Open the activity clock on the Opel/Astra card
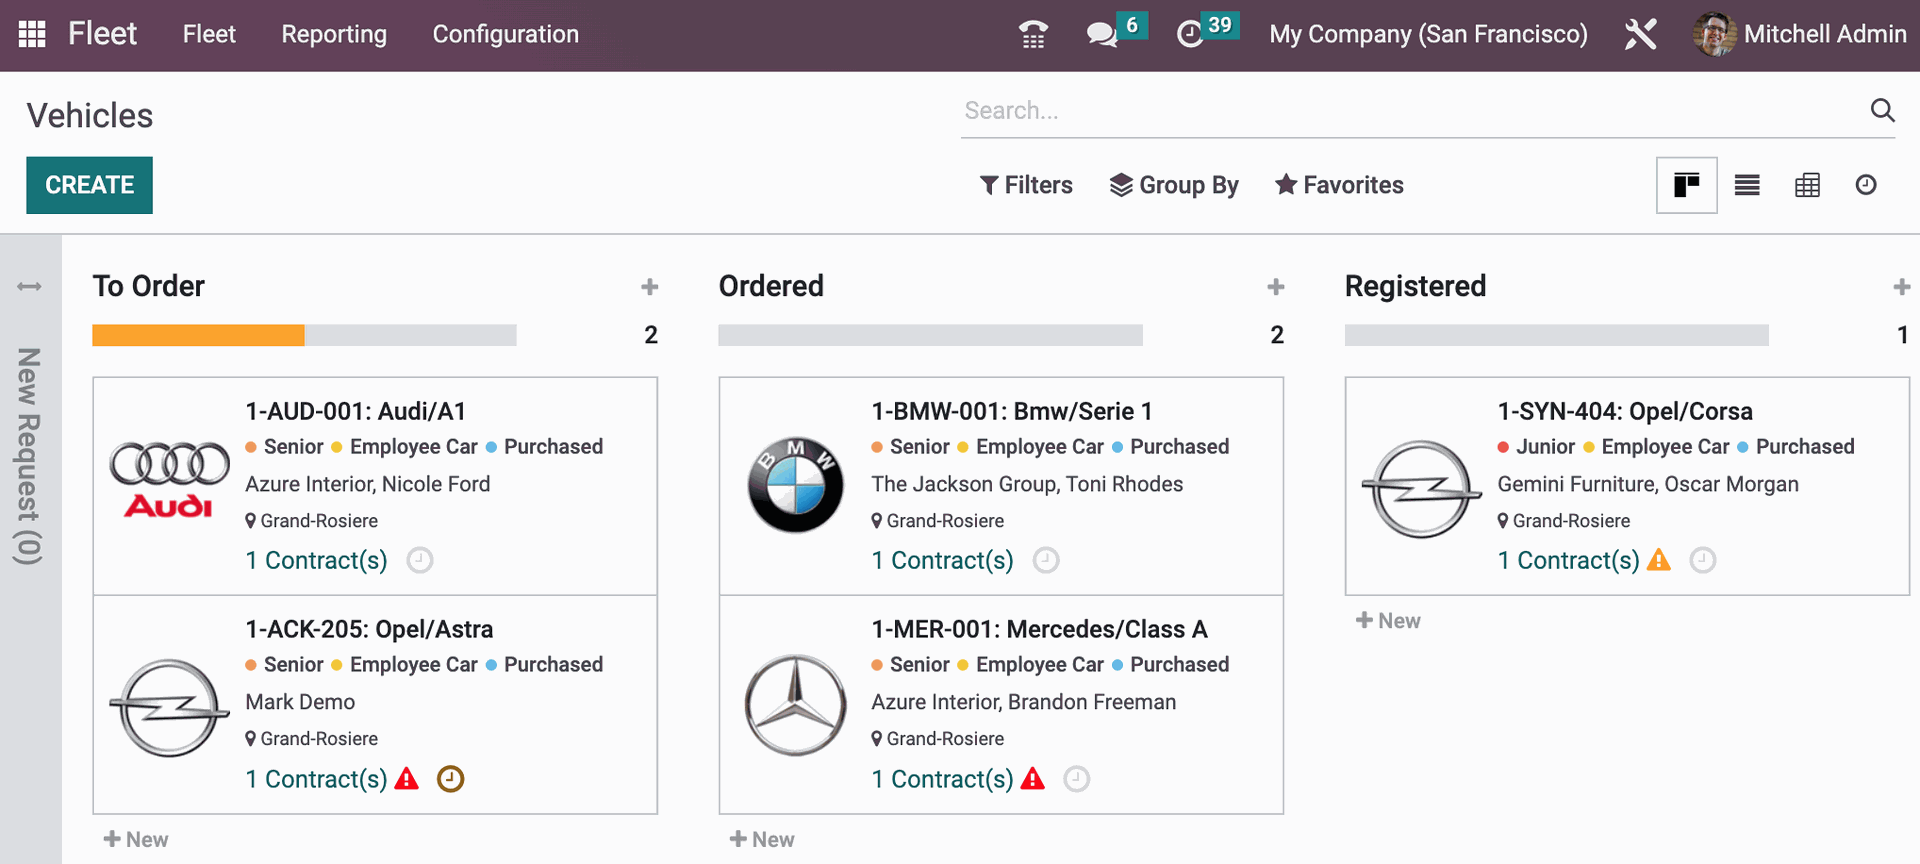This screenshot has width=1920, height=864. coord(451,779)
